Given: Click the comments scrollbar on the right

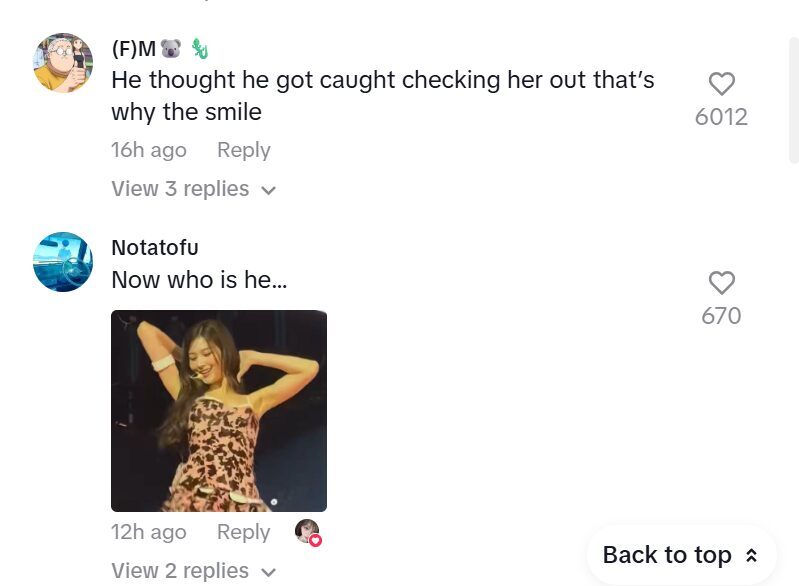Looking at the screenshot, I should [793, 100].
